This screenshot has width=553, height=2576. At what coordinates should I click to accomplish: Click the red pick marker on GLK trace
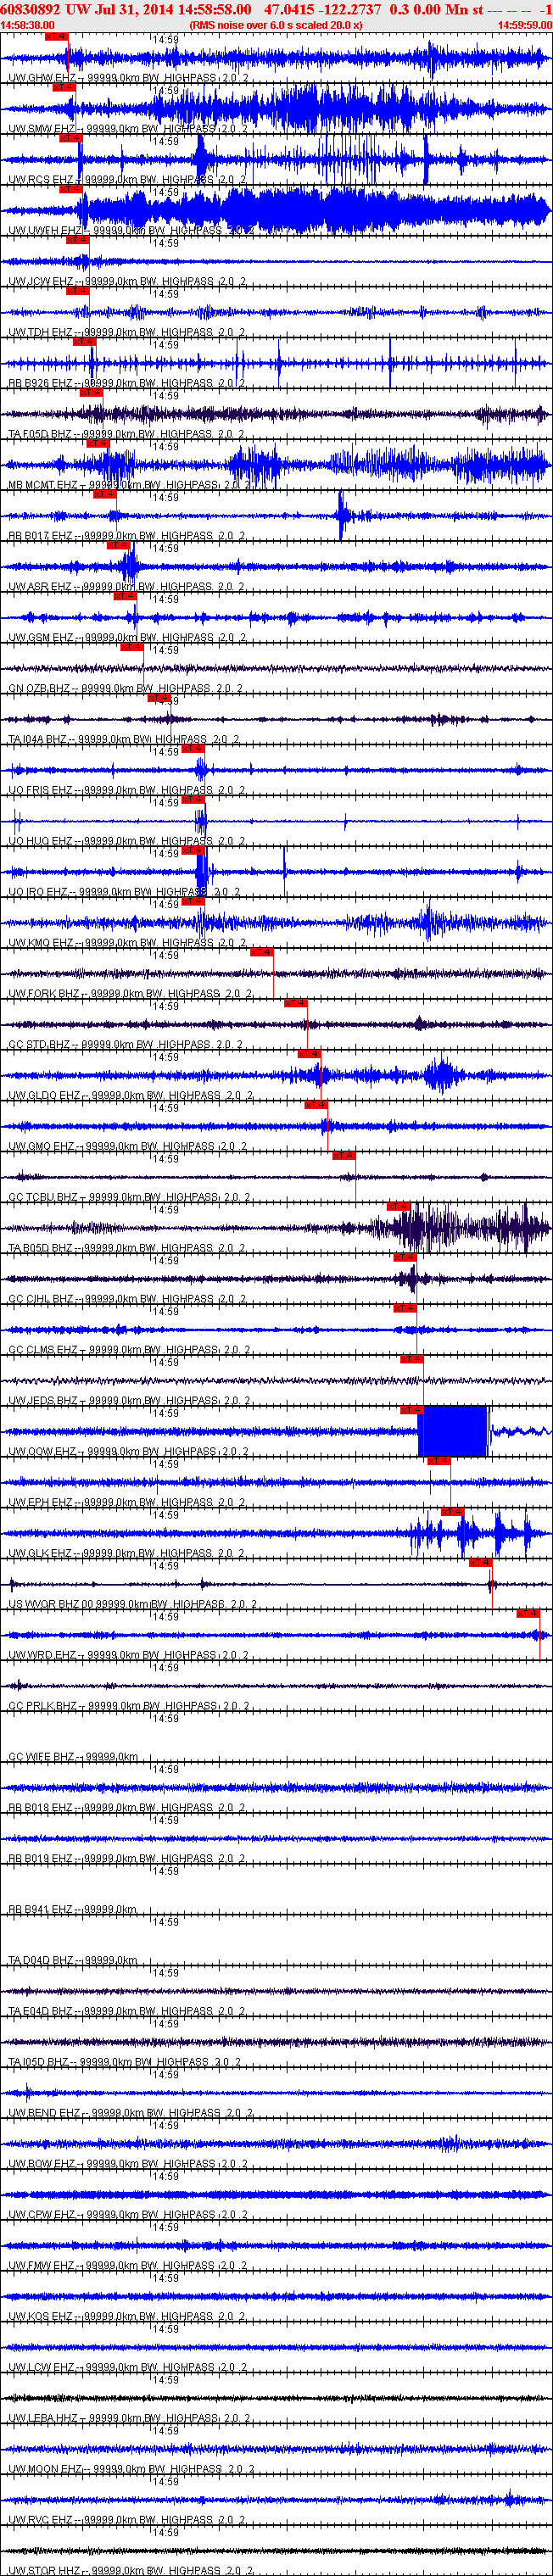click(453, 1512)
